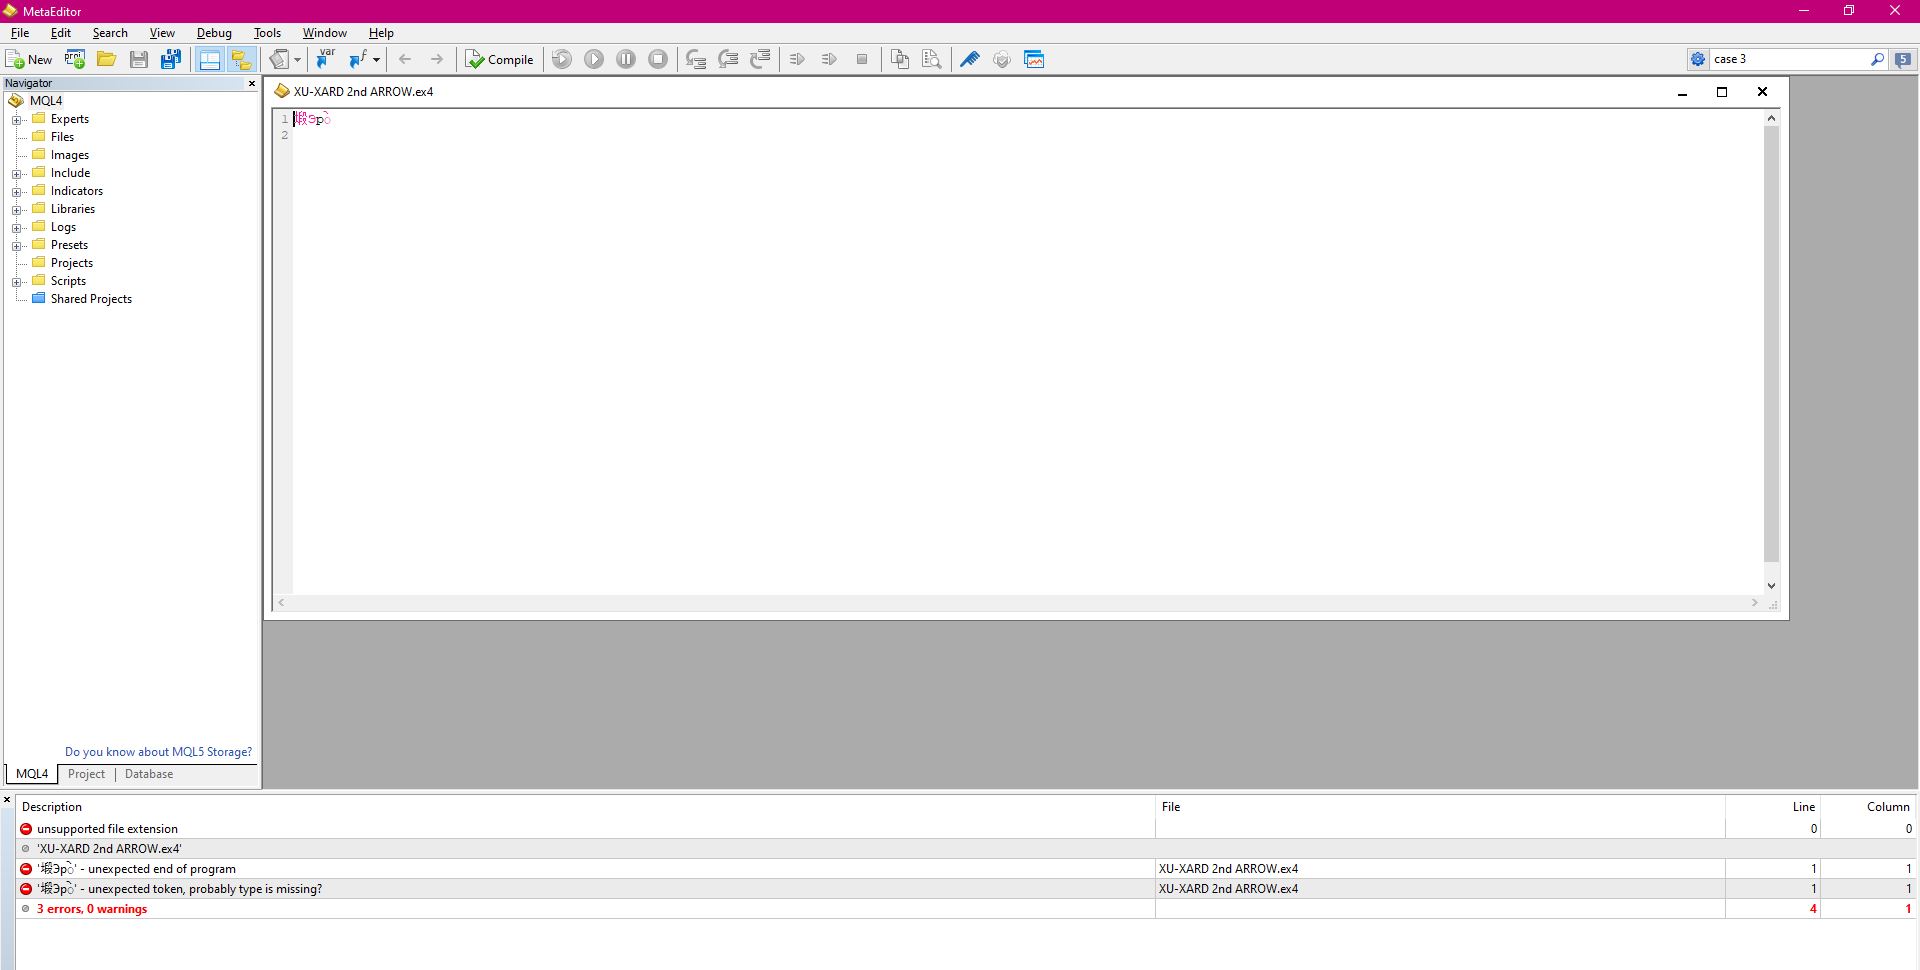The image size is (1920, 970).
Task: Open 'Do you know about MQL5 Storage?' link
Action: pyautogui.click(x=158, y=752)
